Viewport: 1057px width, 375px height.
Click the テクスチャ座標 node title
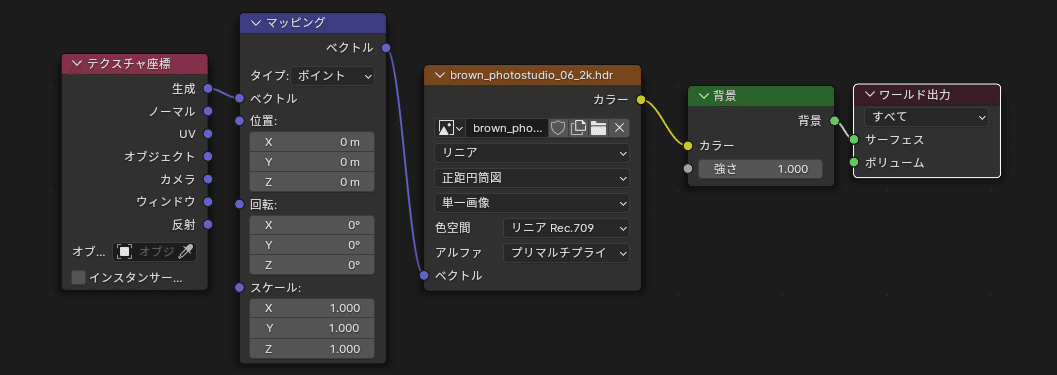[128, 64]
